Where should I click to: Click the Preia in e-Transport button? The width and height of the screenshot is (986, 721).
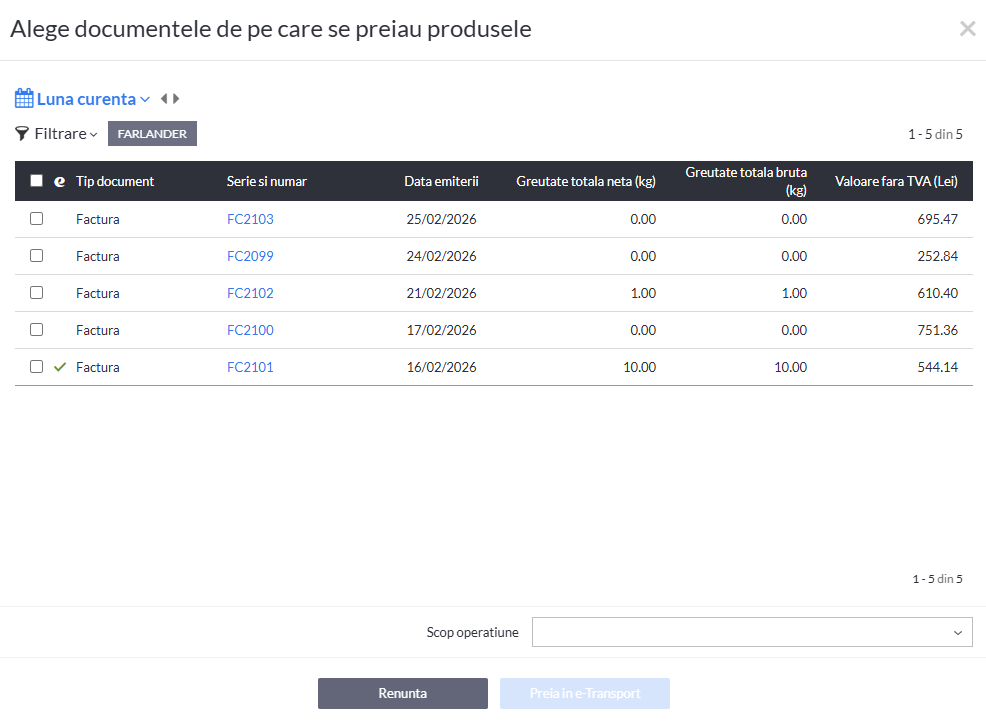point(585,693)
